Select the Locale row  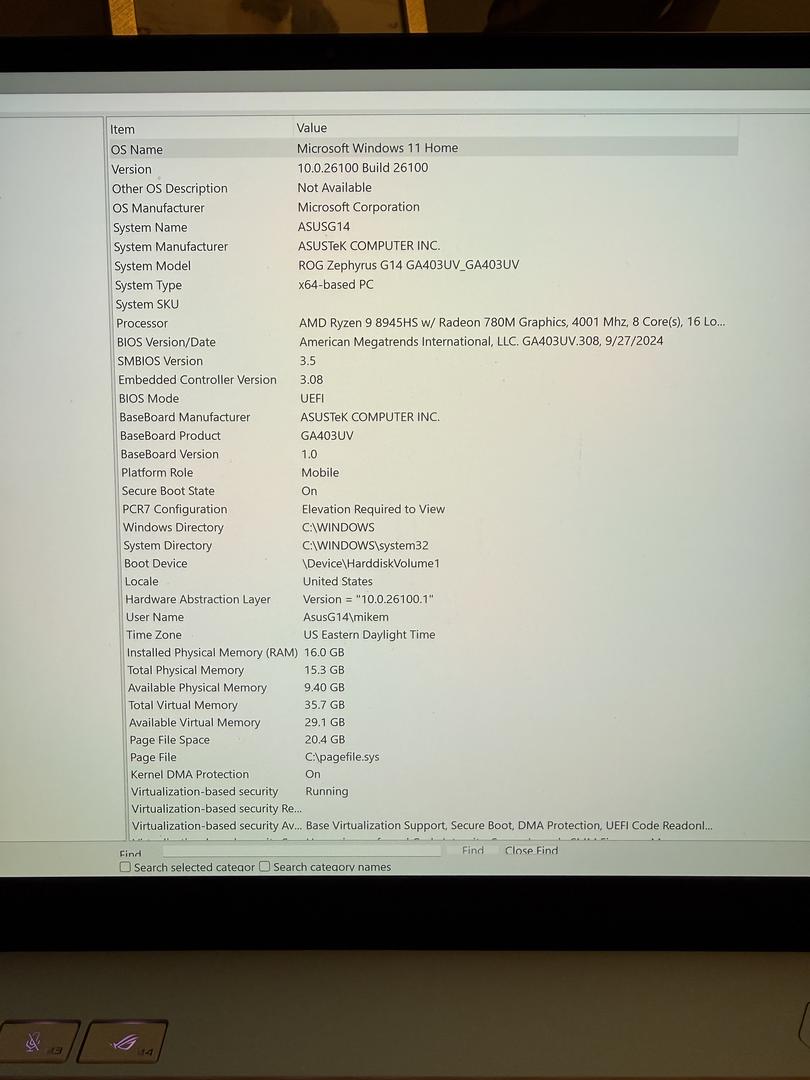pos(424,581)
